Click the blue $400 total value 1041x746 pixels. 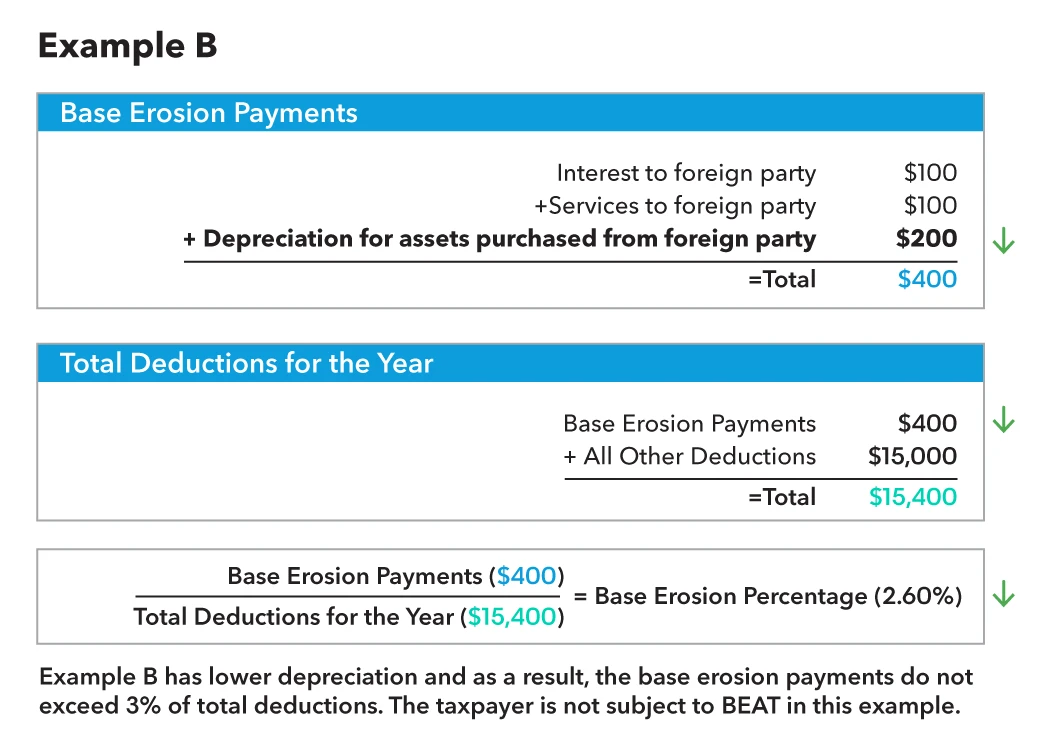(x=927, y=279)
